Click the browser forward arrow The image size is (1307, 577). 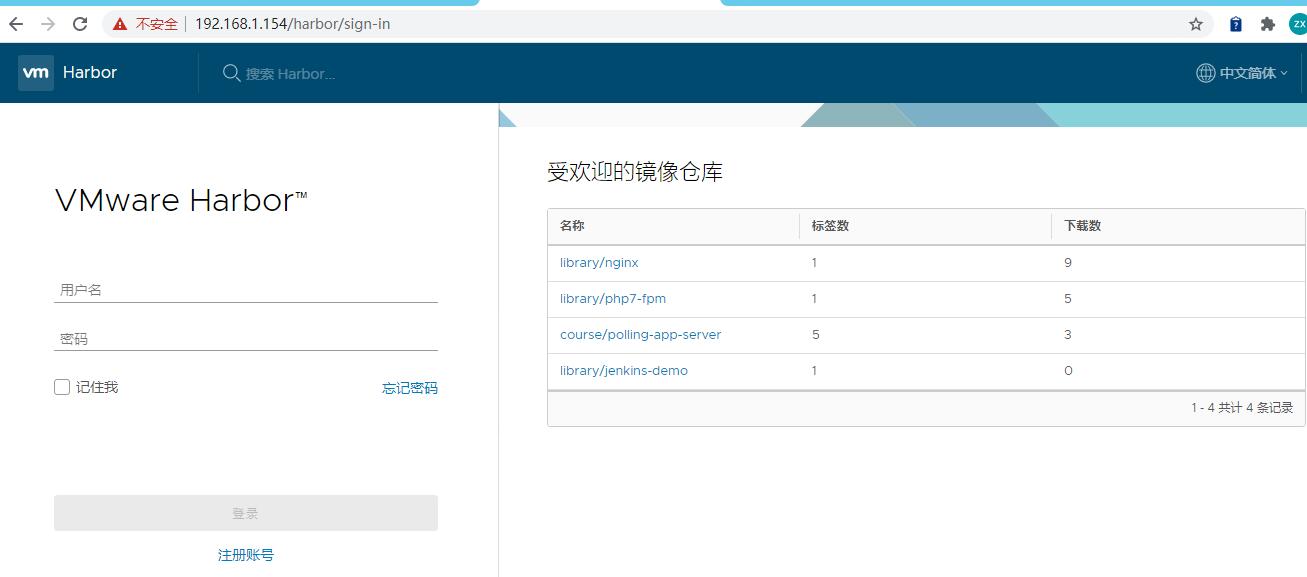[x=48, y=24]
